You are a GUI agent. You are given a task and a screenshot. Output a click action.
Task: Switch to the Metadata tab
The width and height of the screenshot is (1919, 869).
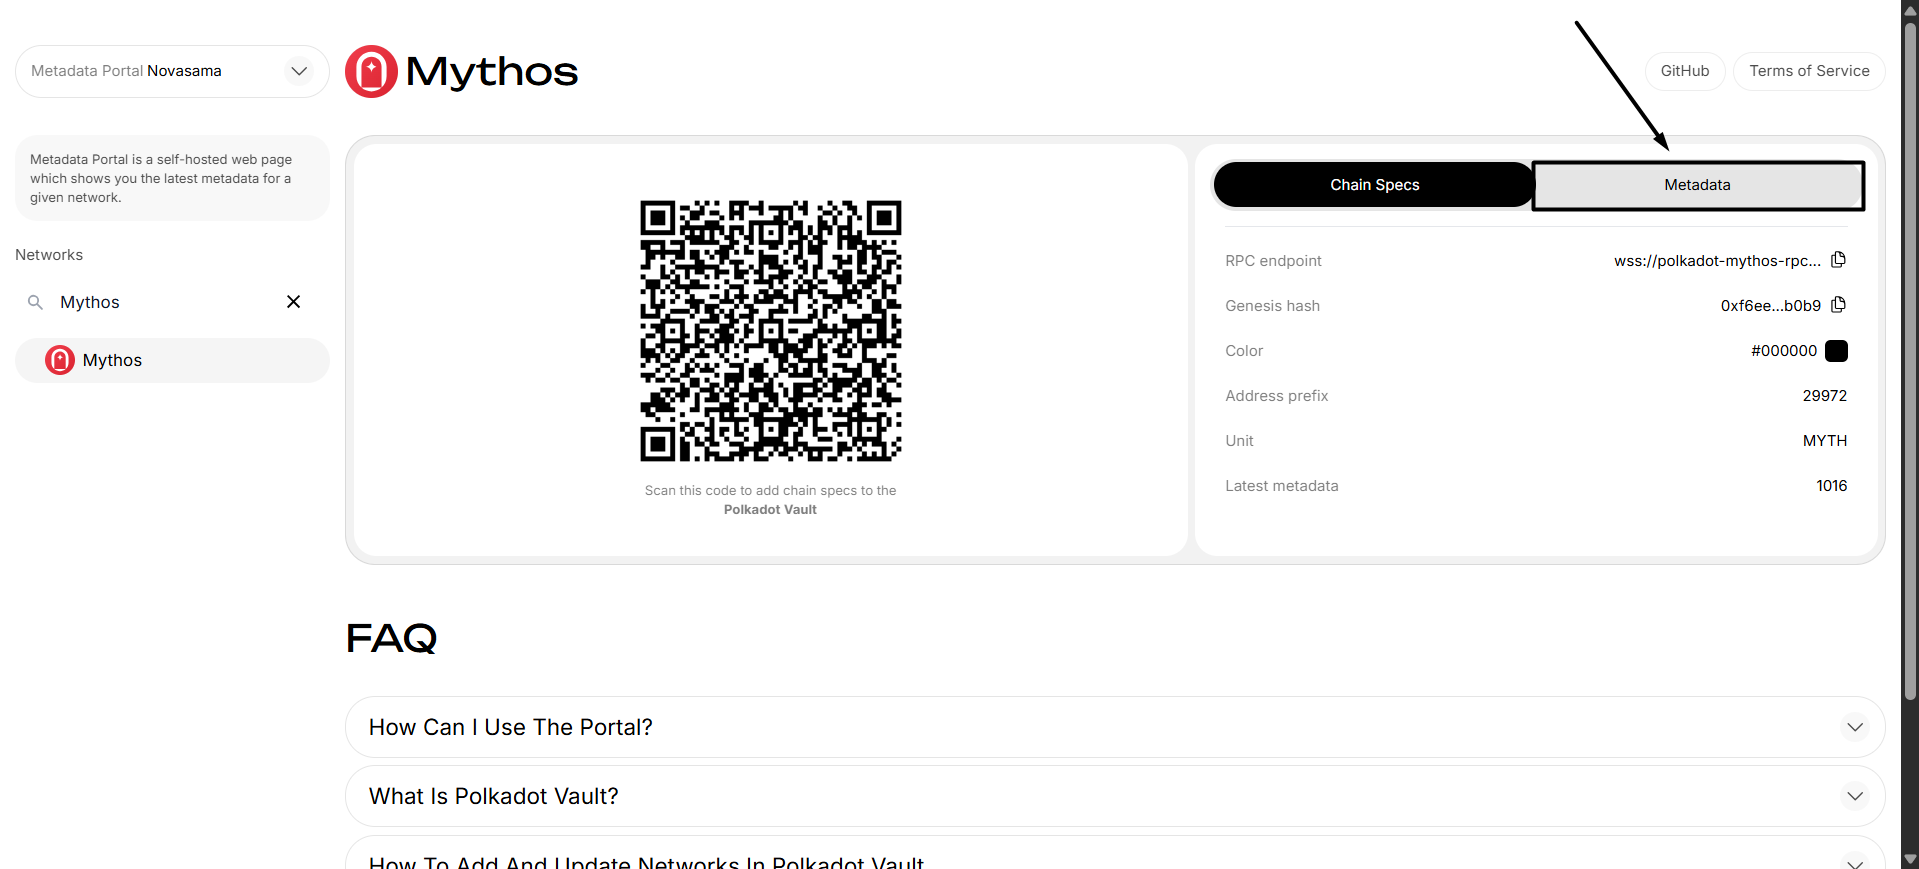pyautogui.click(x=1697, y=185)
